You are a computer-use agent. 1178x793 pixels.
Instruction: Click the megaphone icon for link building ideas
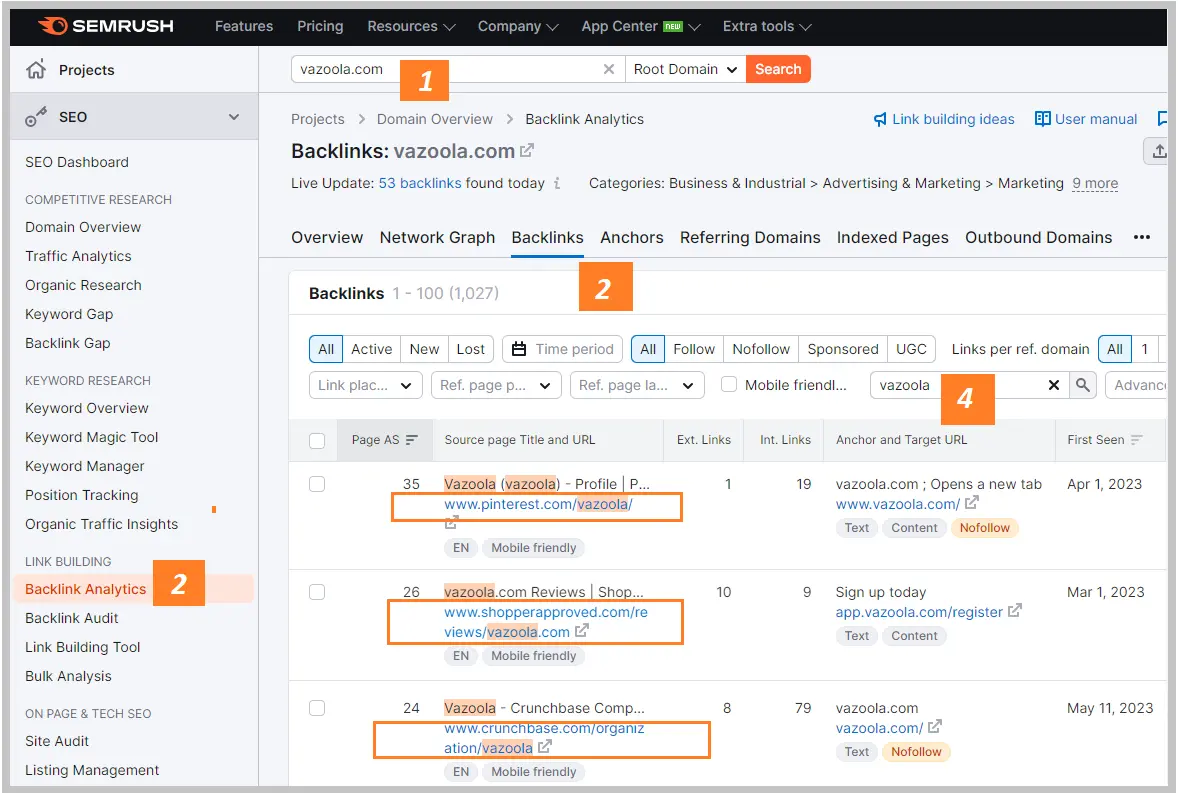(x=880, y=119)
